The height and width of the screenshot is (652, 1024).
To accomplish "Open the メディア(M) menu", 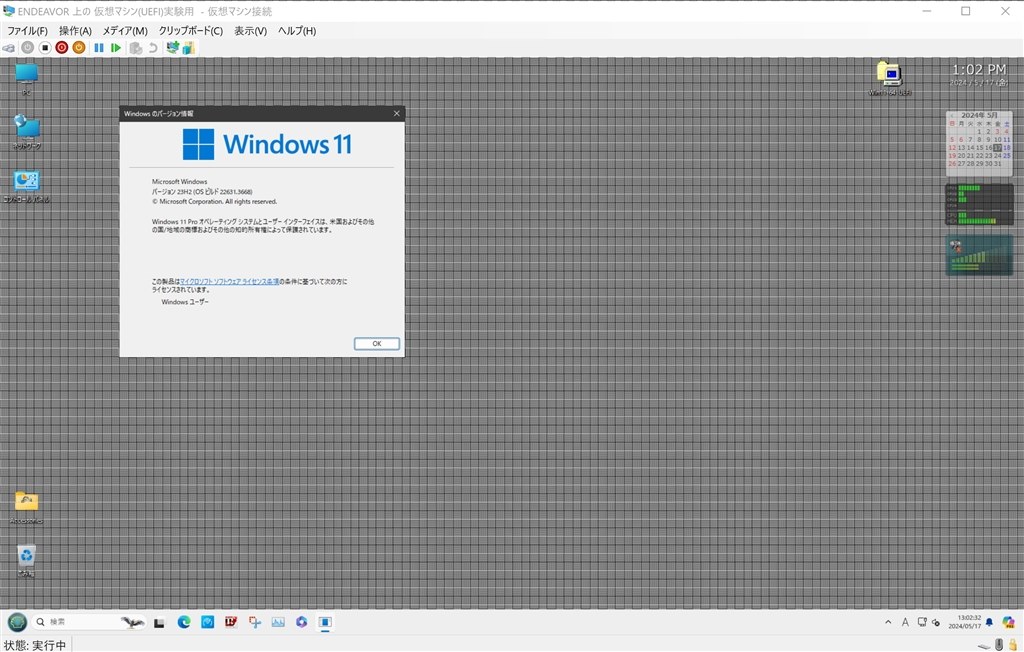I will tap(125, 31).
